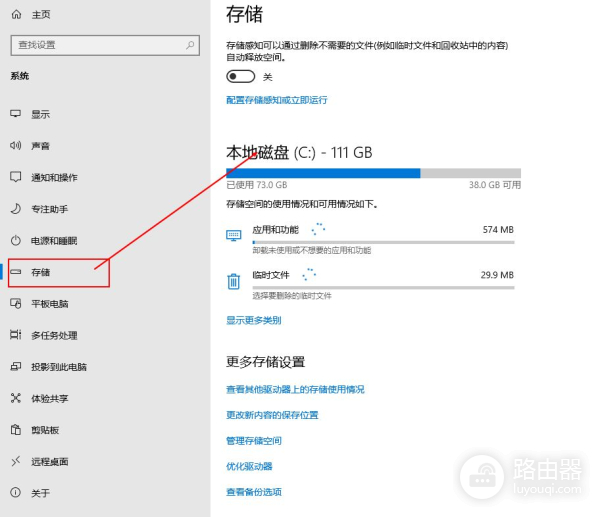600x517 pixels.
Task: Click the 临时文件 usage bar
Action: (383, 287)
